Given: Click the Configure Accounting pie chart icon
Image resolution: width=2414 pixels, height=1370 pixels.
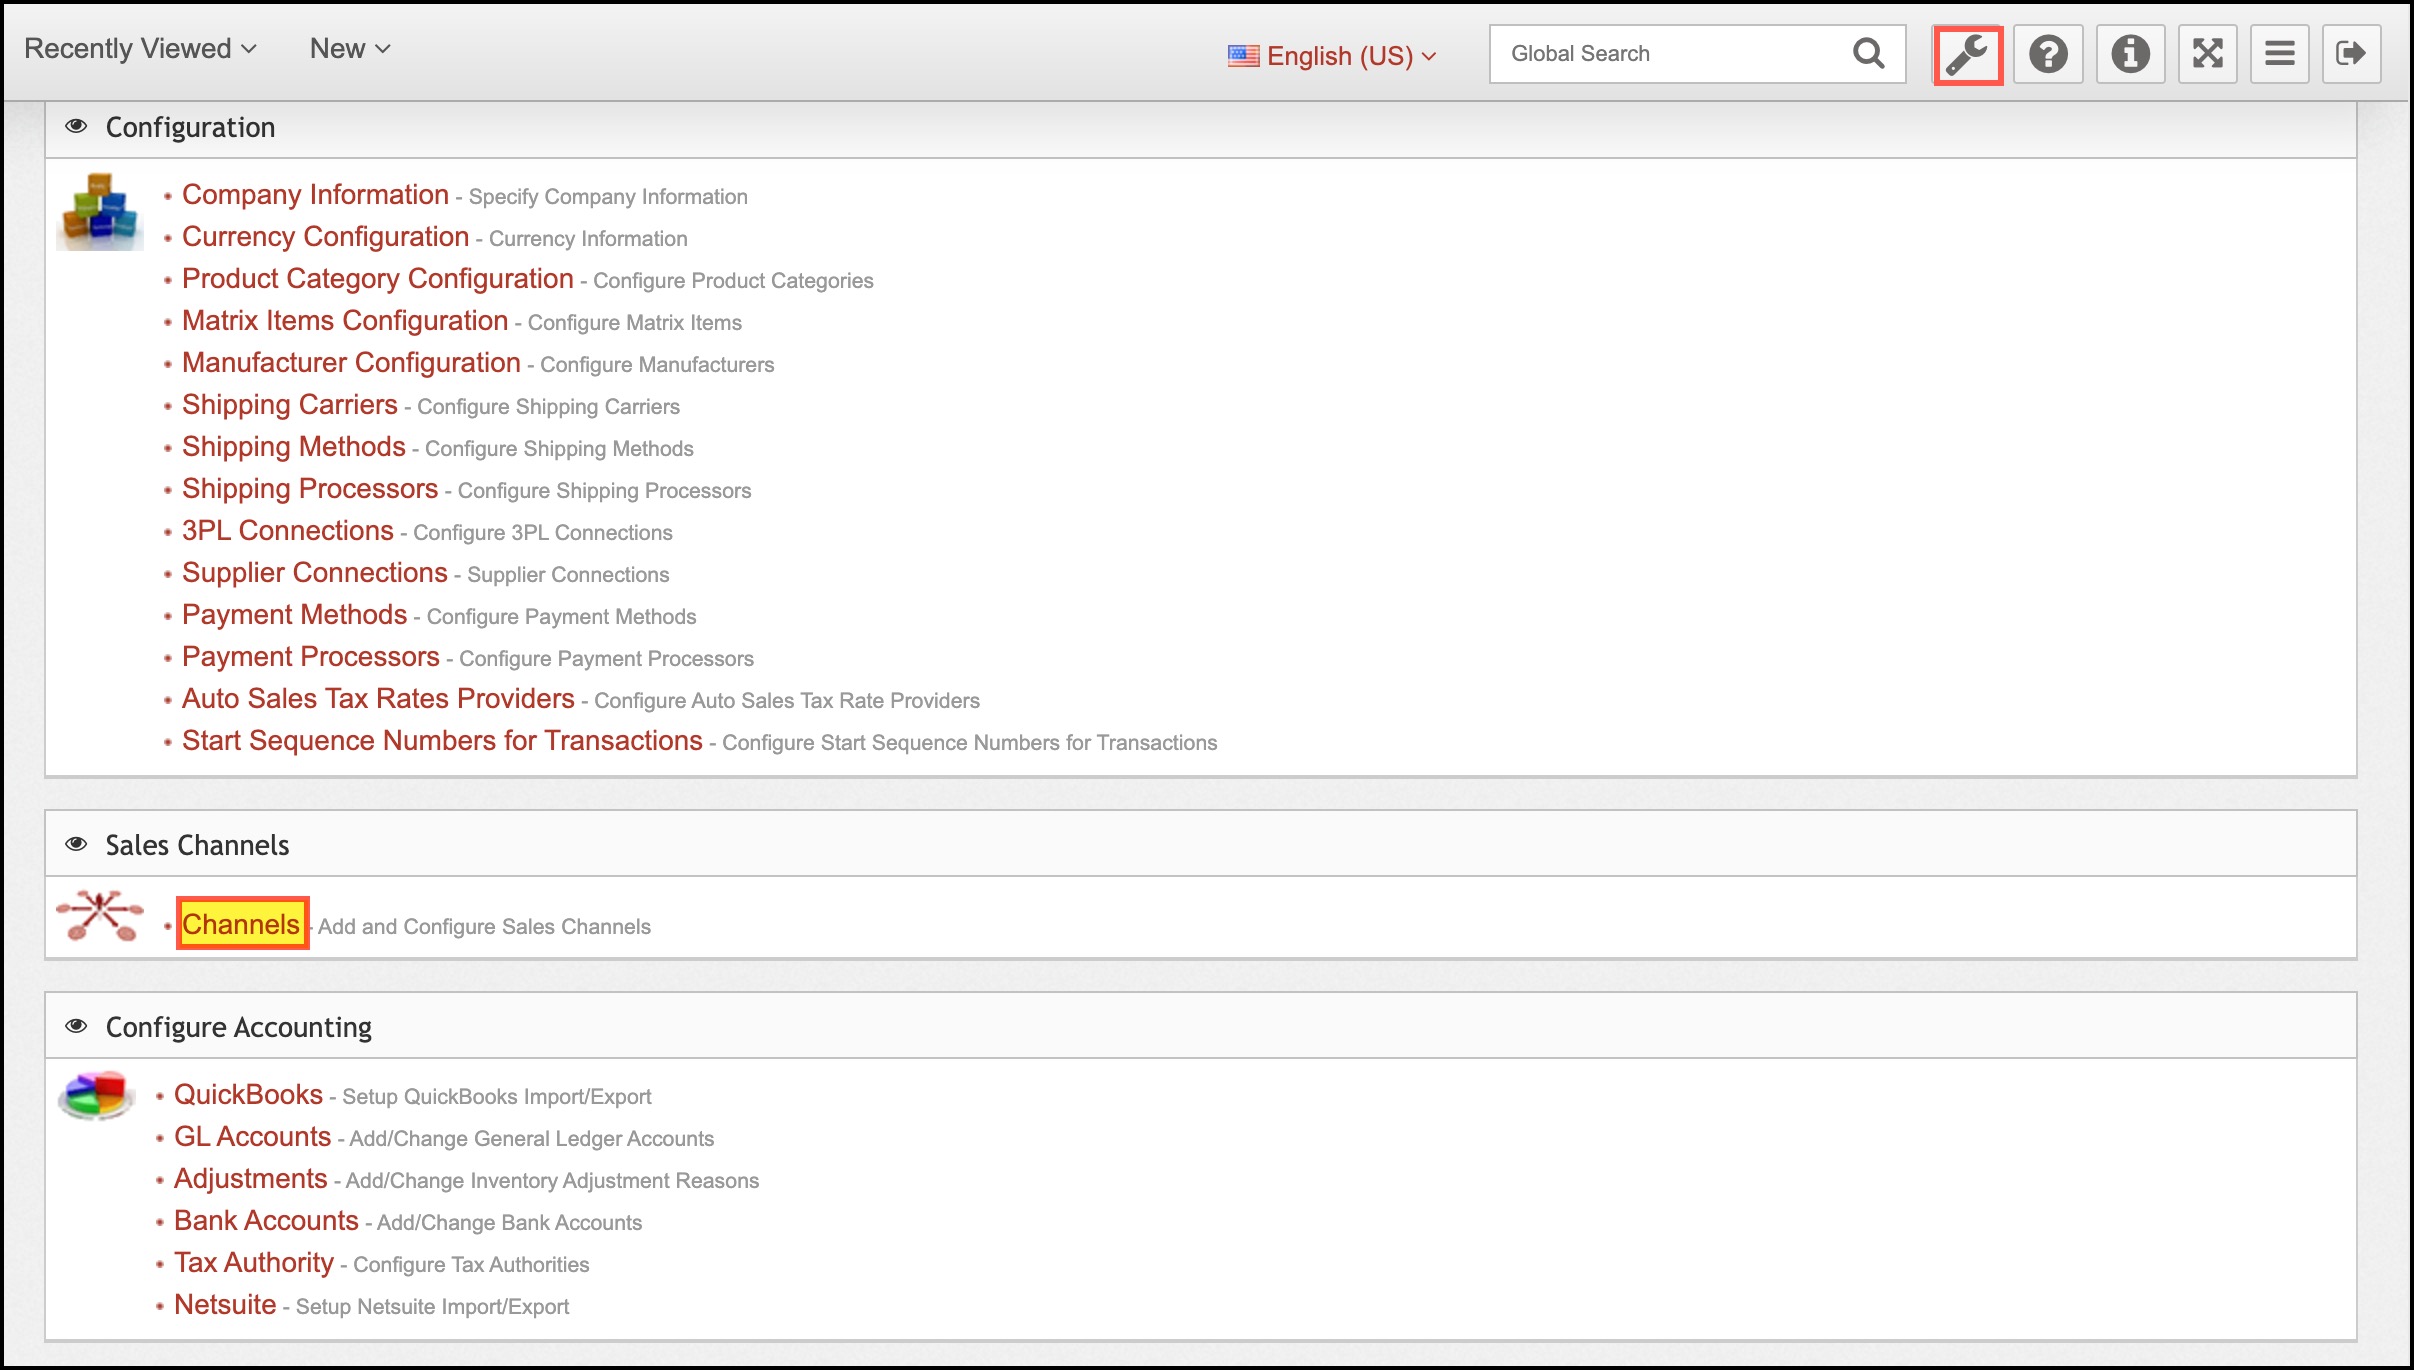Looking at the screenshot, I should tap(96, 1096).
